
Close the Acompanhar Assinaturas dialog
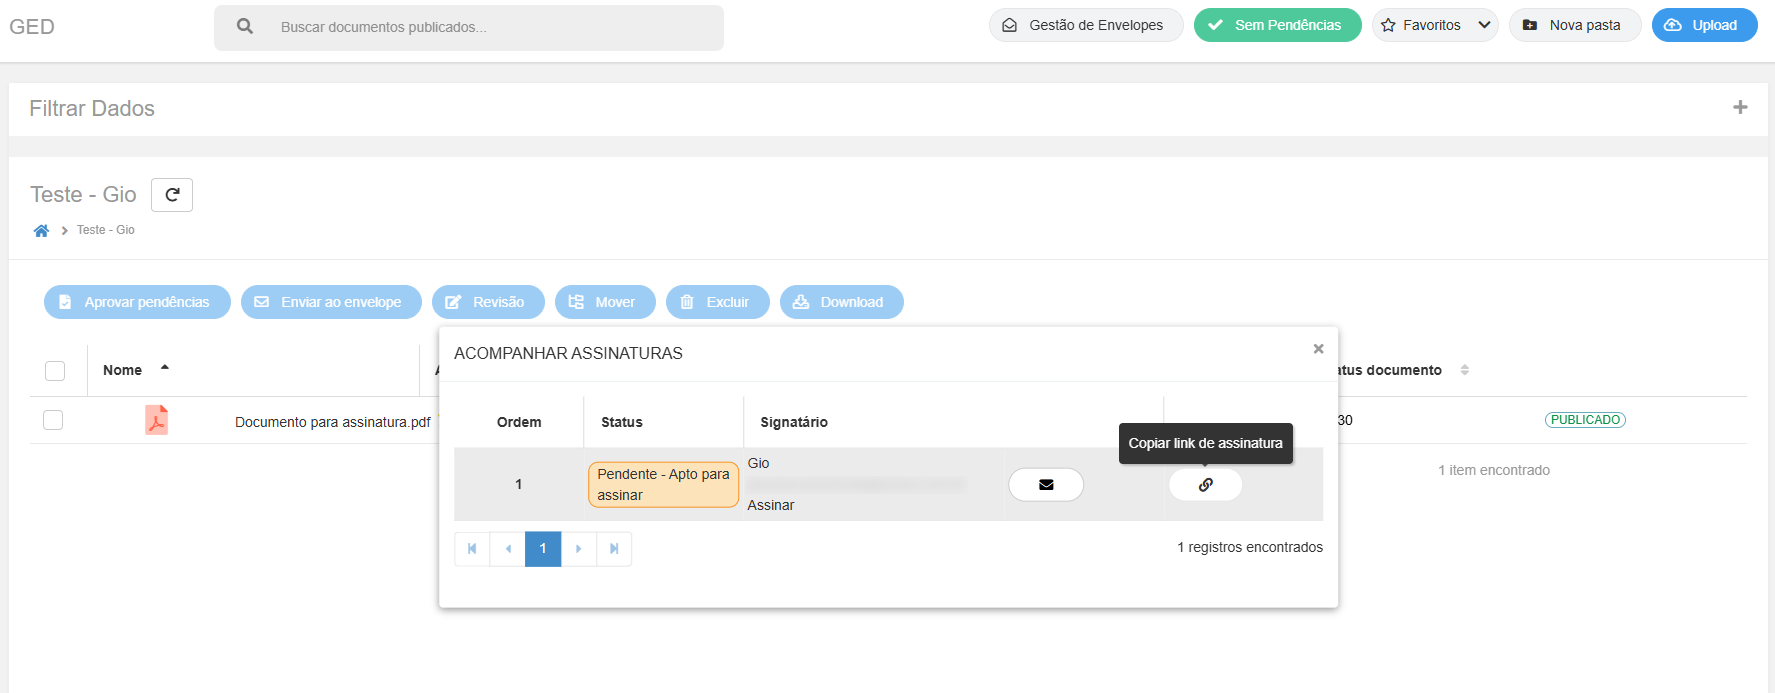point(1318,349)
